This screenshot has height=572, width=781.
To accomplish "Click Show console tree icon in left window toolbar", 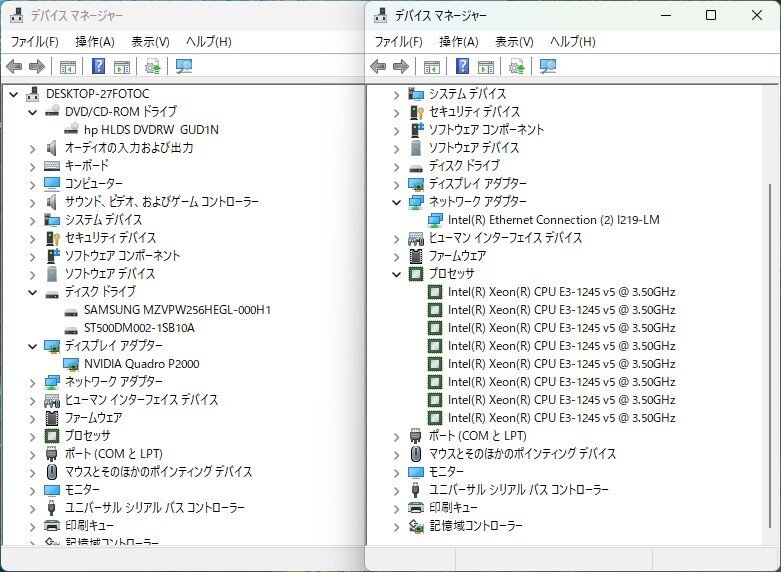I will click(x=68, y=66).
